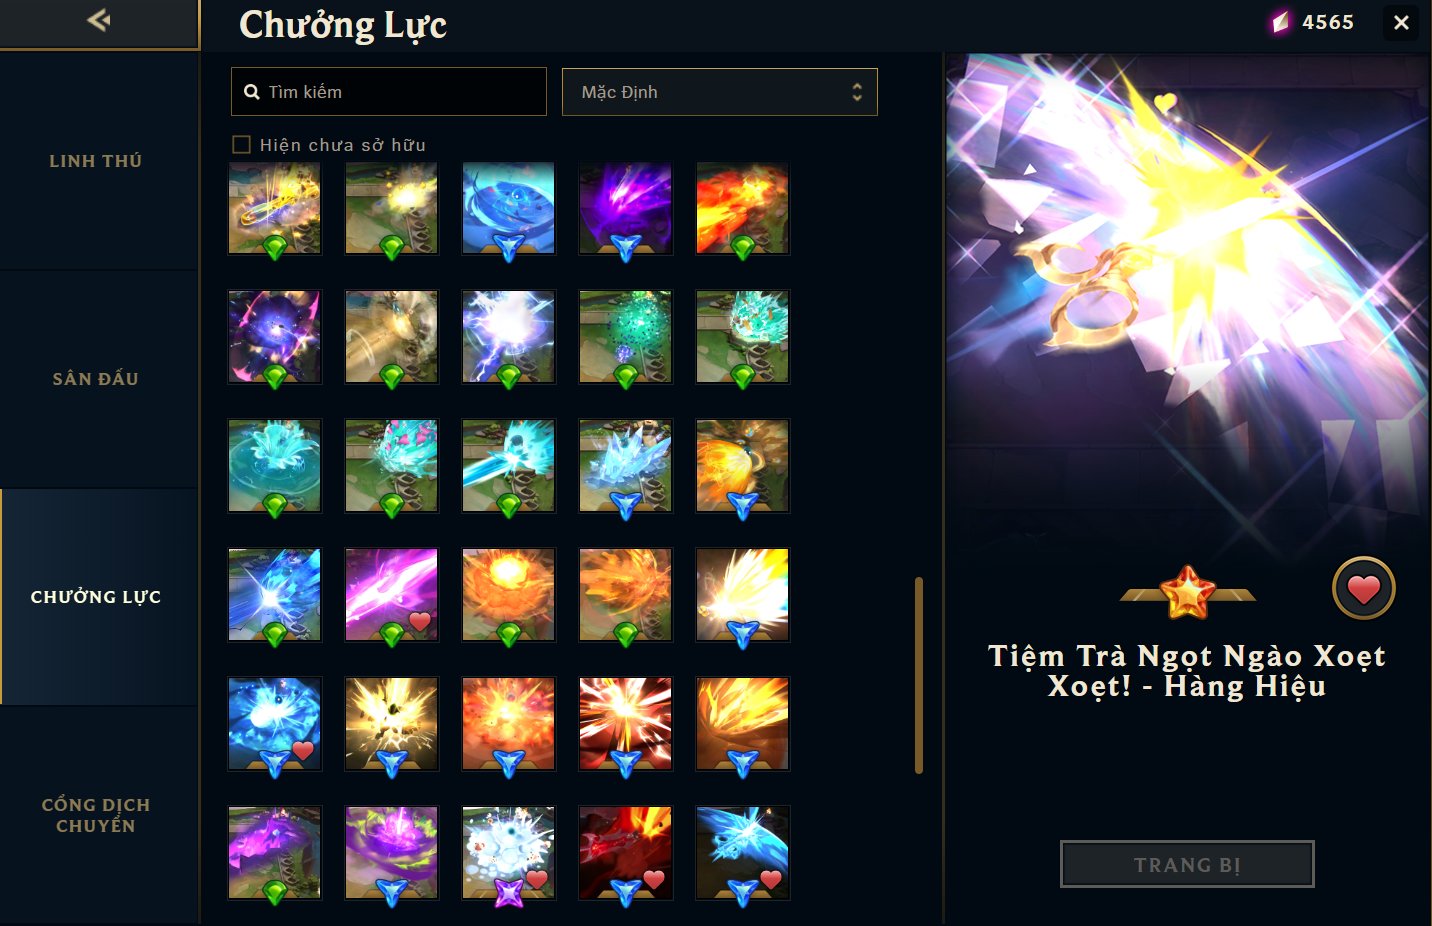Choose the galaxy nebula boom thumbnail
1432x926 pixels.
coord(274,337)
